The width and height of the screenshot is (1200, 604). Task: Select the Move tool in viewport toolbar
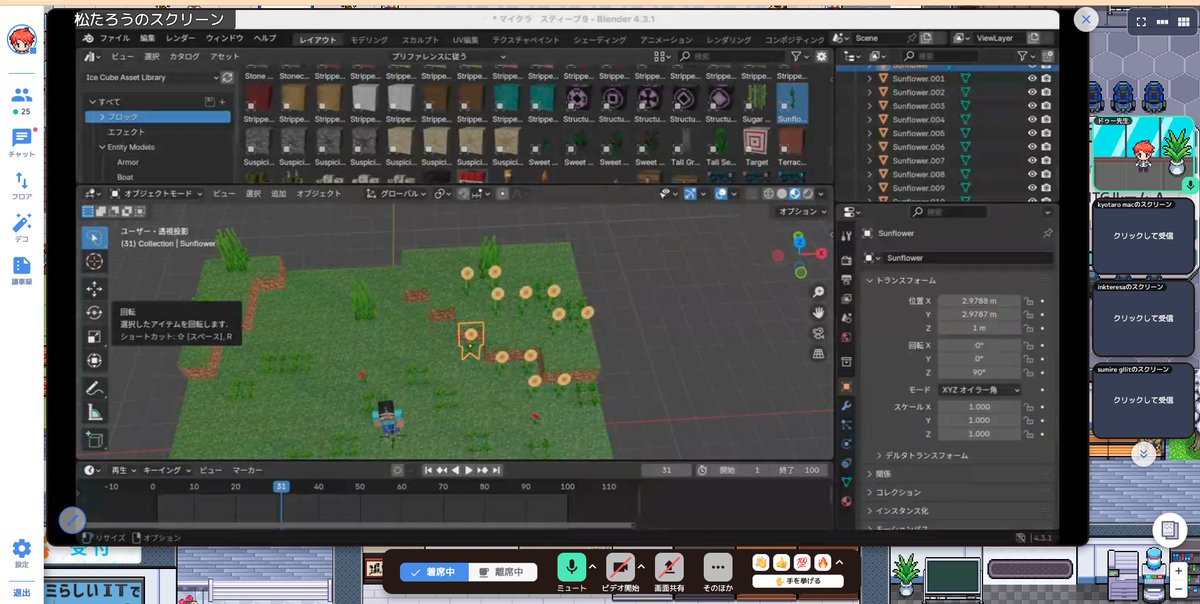tap(95, 289)
